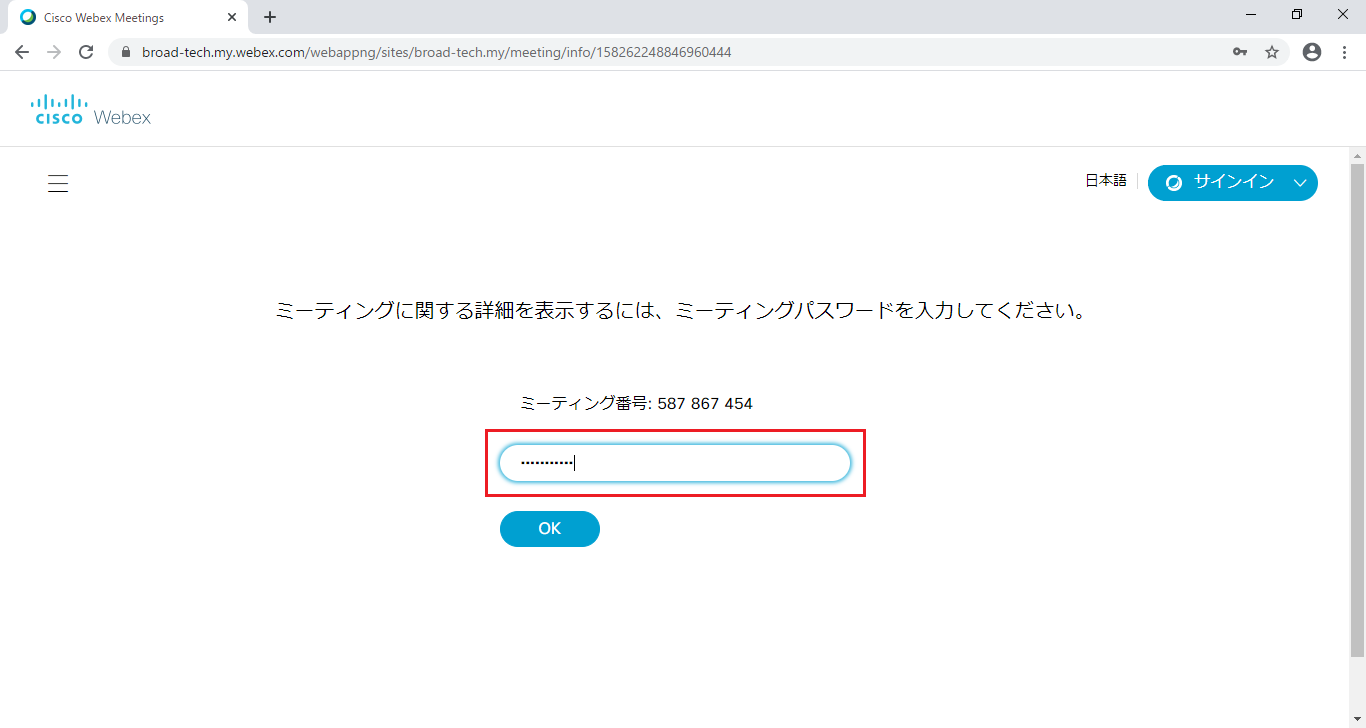
Task: Open the hamburger navigation menu
Action: tap(58, 183)
